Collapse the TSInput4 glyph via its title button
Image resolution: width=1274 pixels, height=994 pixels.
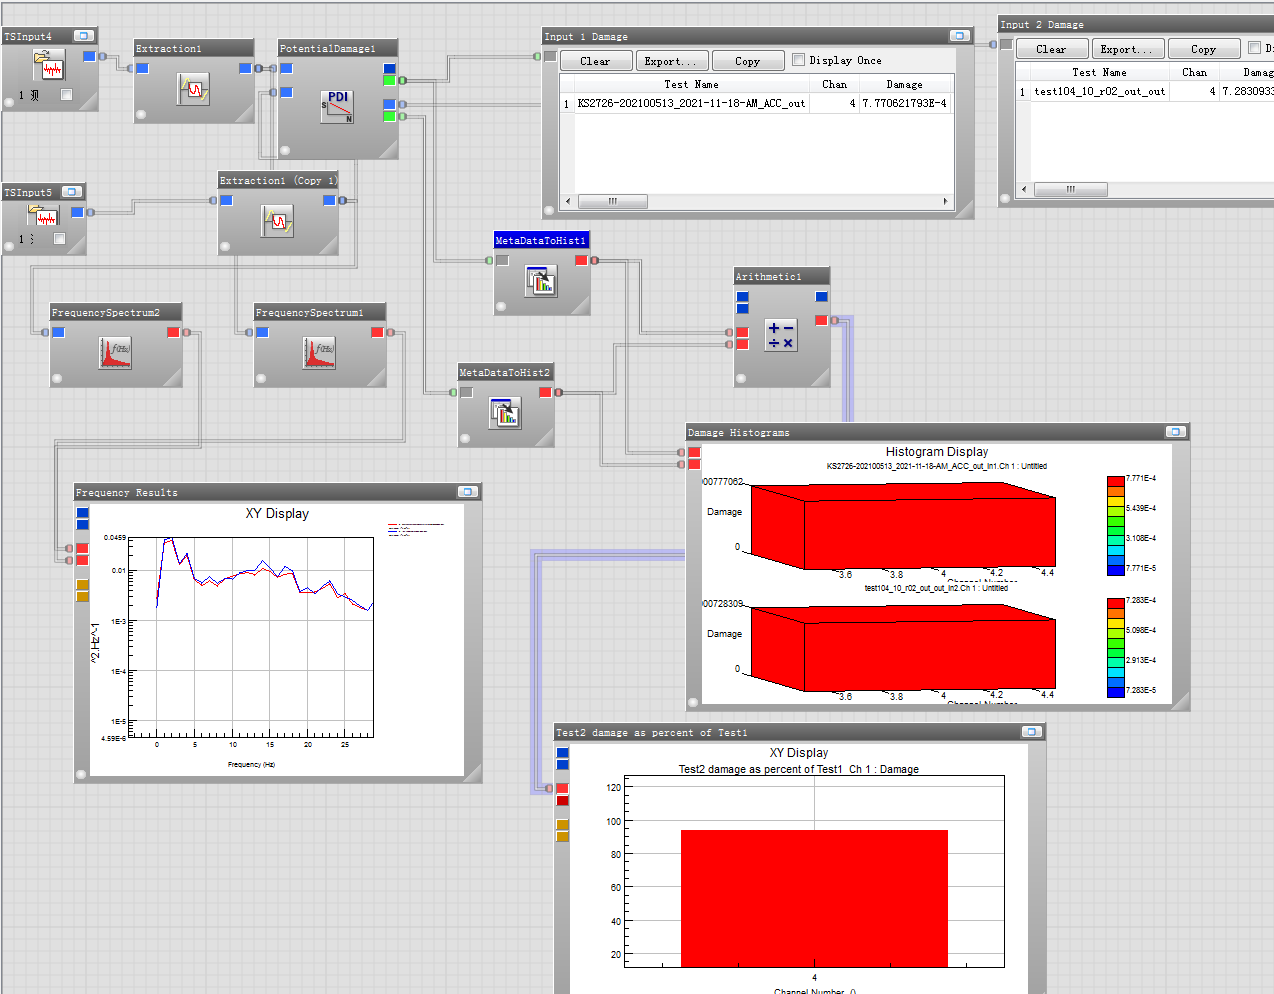pyautogui.click(x=84, y=36)
